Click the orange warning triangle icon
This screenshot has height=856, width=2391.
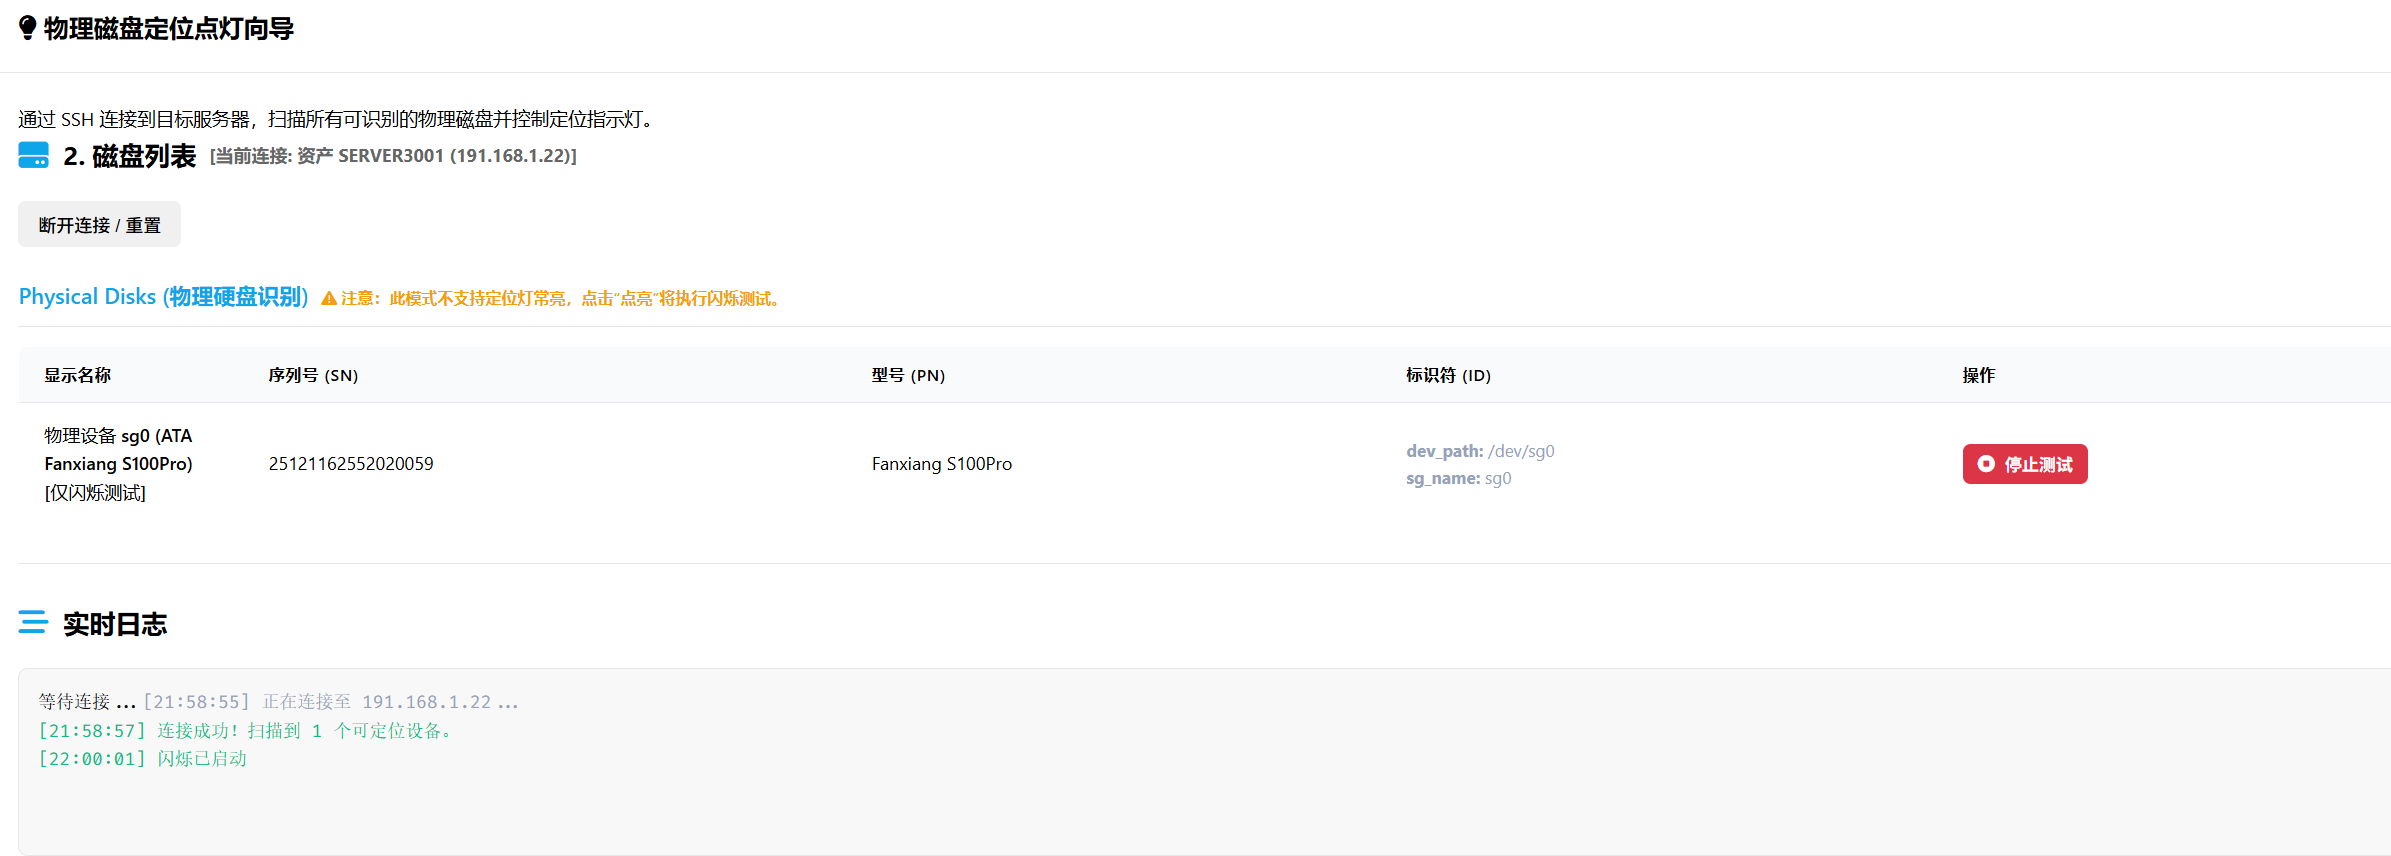pos(329,298)
